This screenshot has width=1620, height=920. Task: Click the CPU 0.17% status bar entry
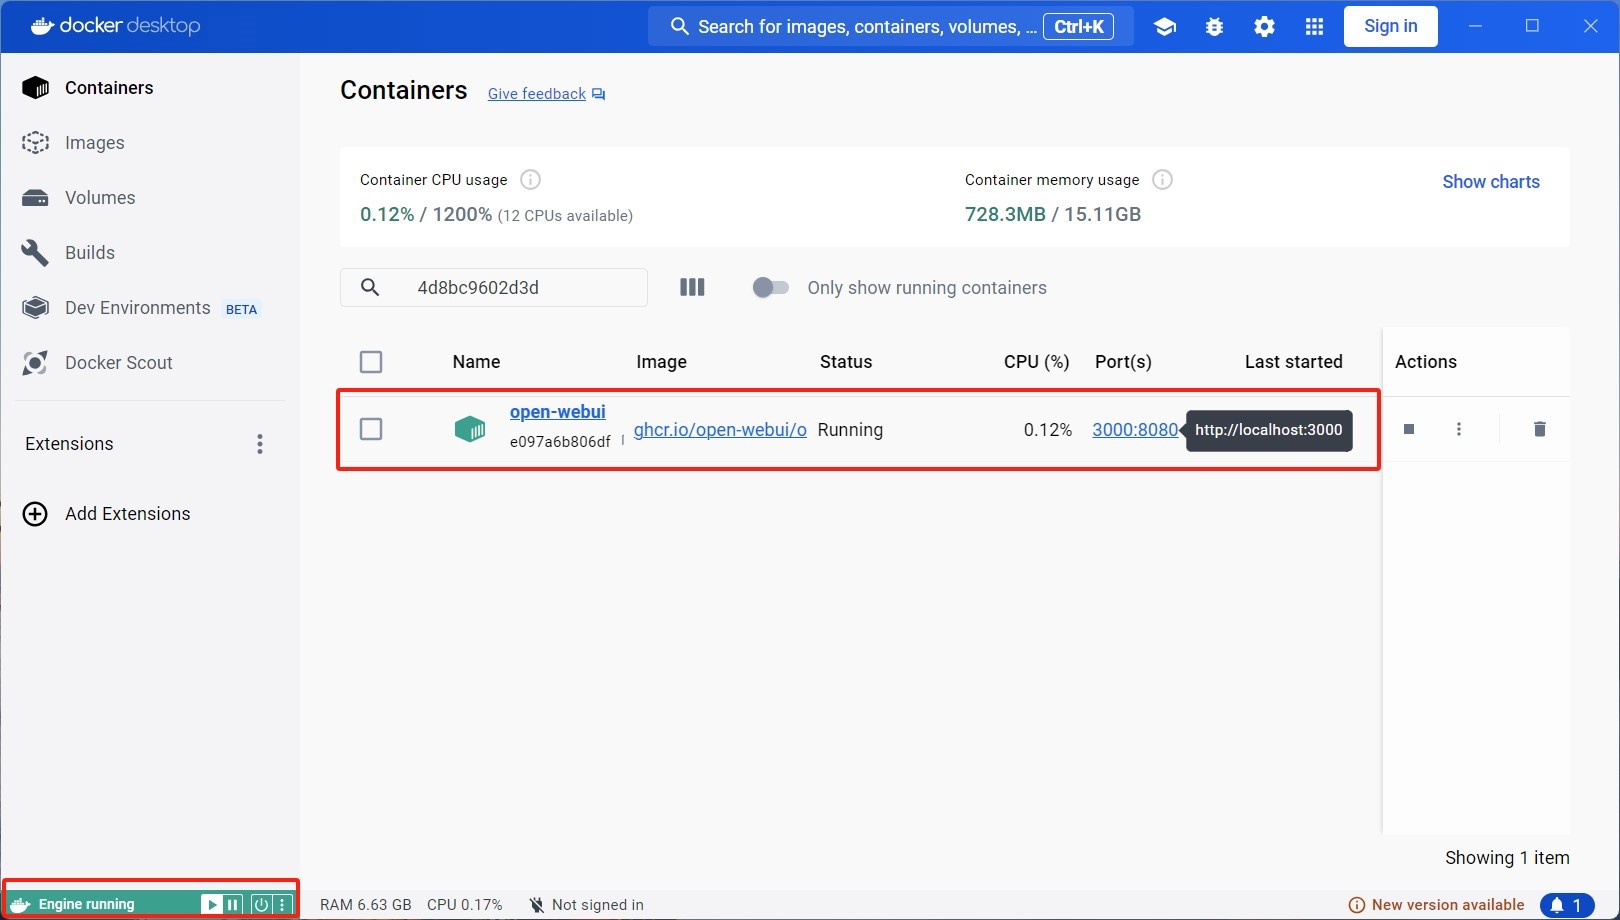[x=465, y=905]
